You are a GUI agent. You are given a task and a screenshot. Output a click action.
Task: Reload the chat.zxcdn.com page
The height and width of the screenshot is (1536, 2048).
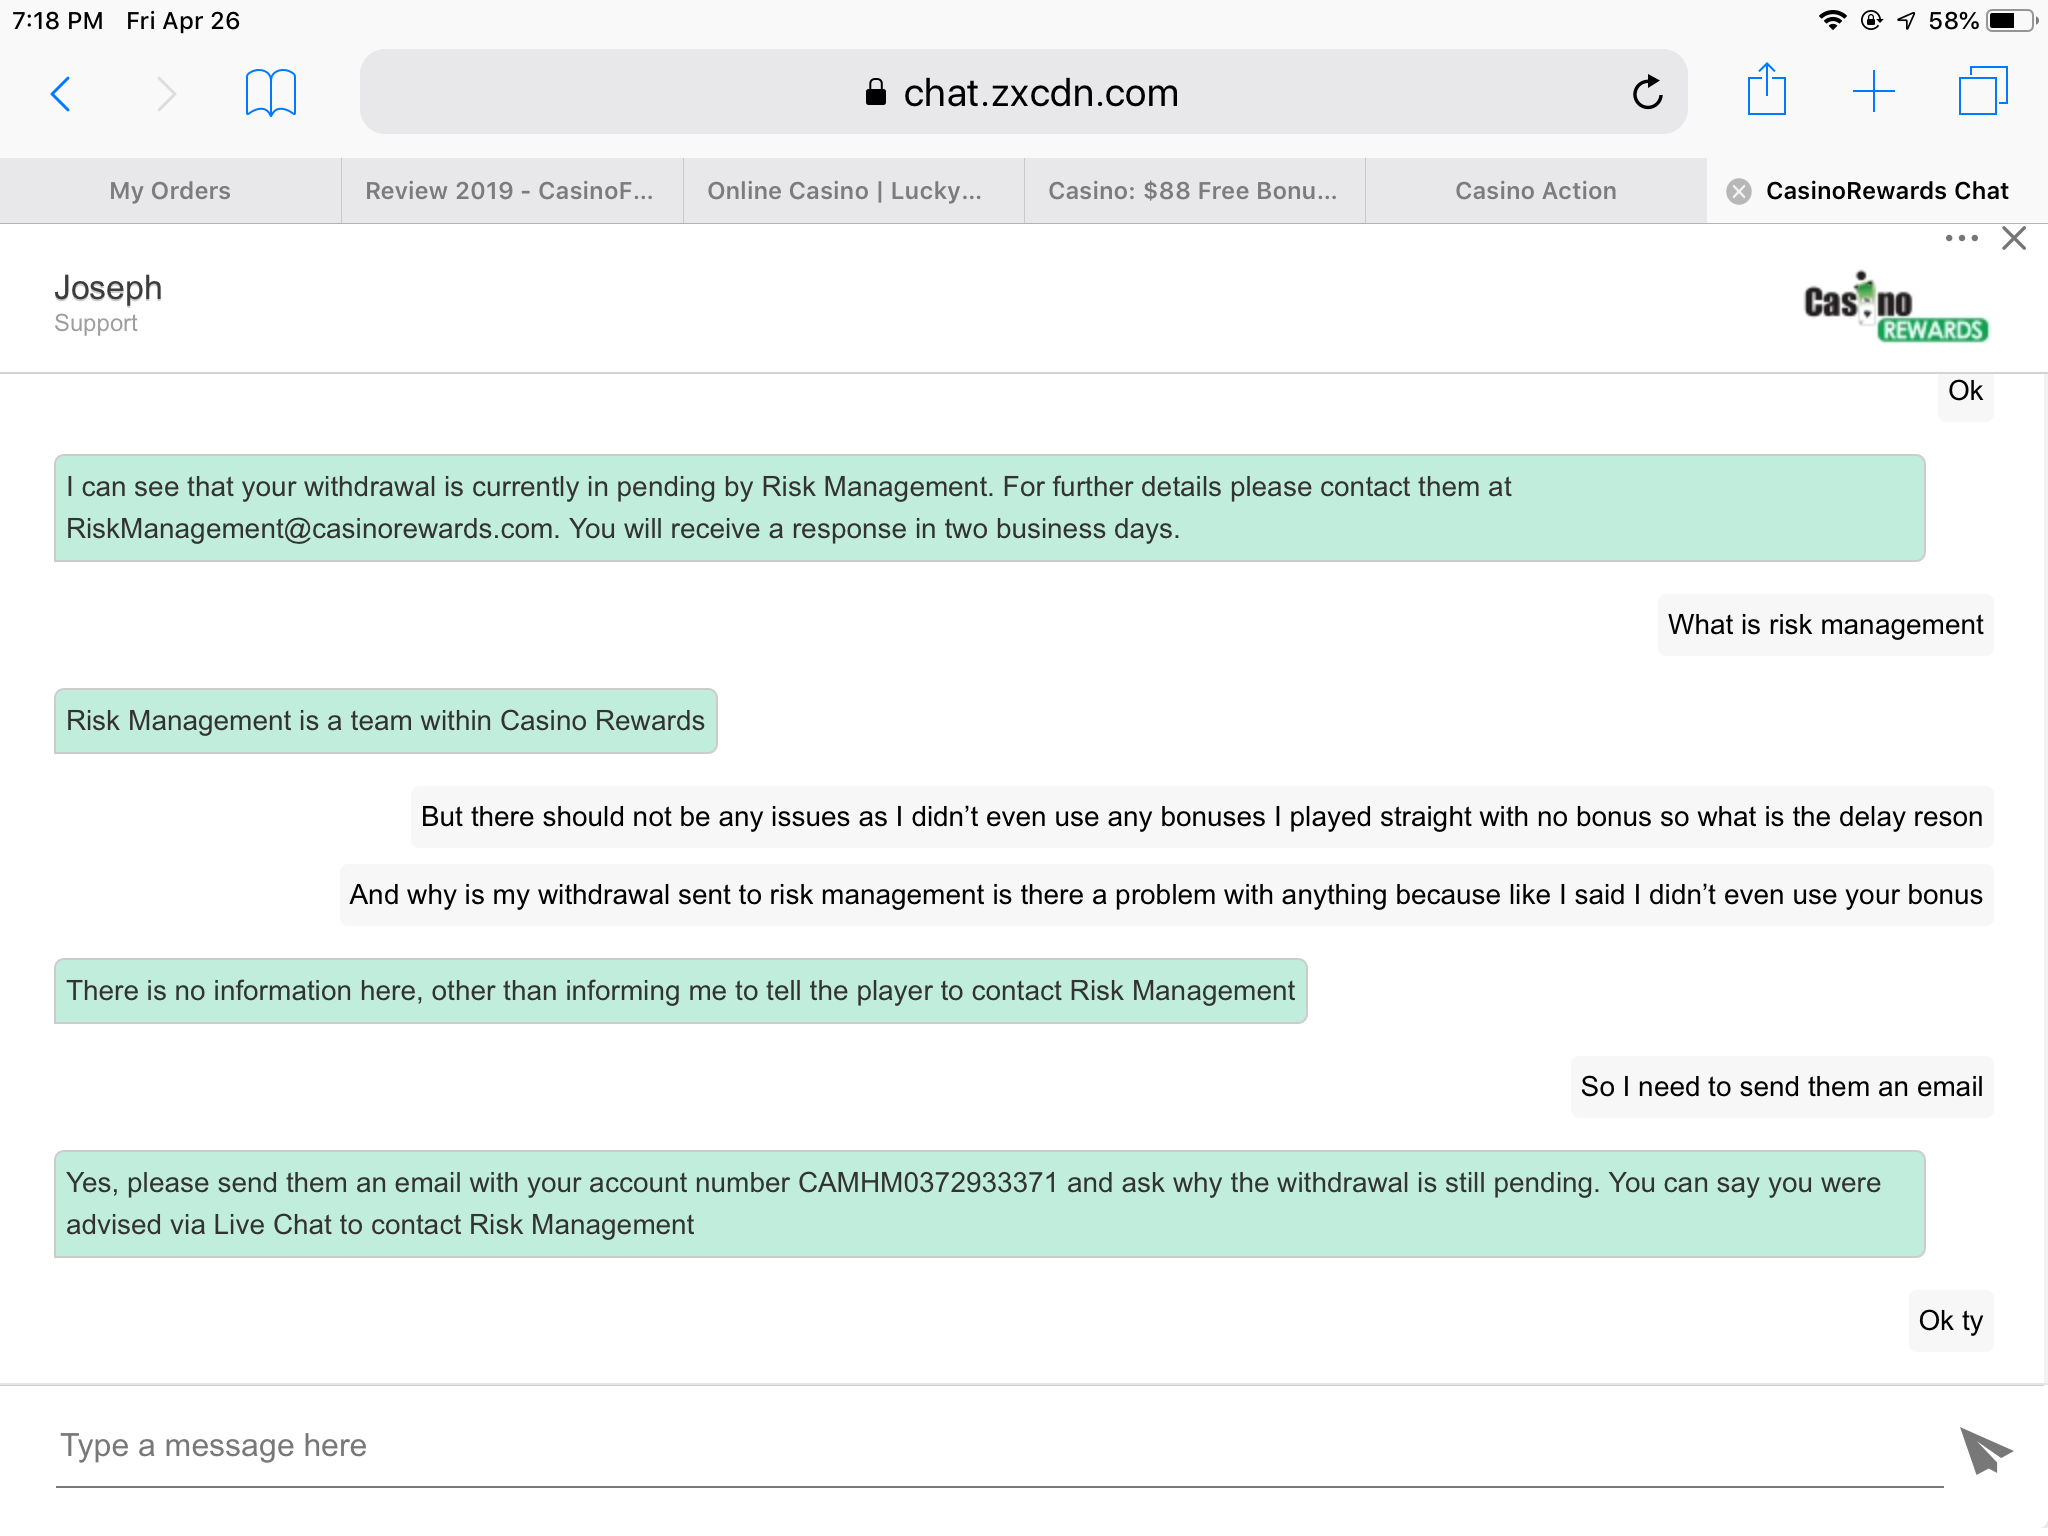click(x=1647, y=92)
